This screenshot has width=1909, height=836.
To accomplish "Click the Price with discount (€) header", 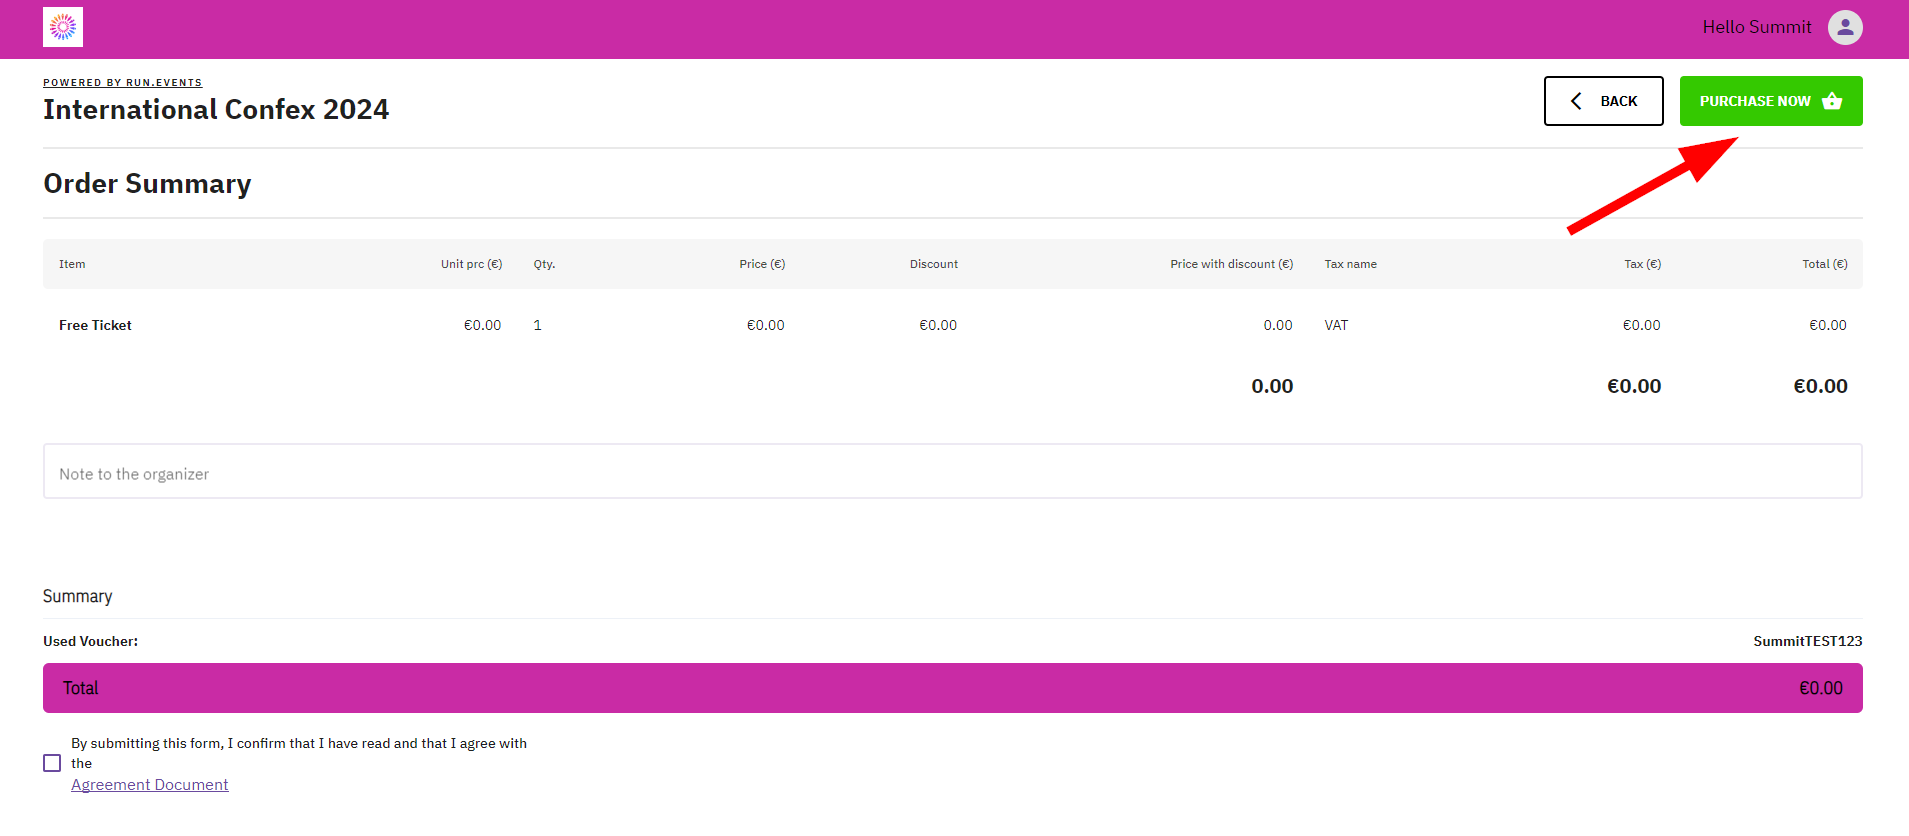I will (1232, 264).
